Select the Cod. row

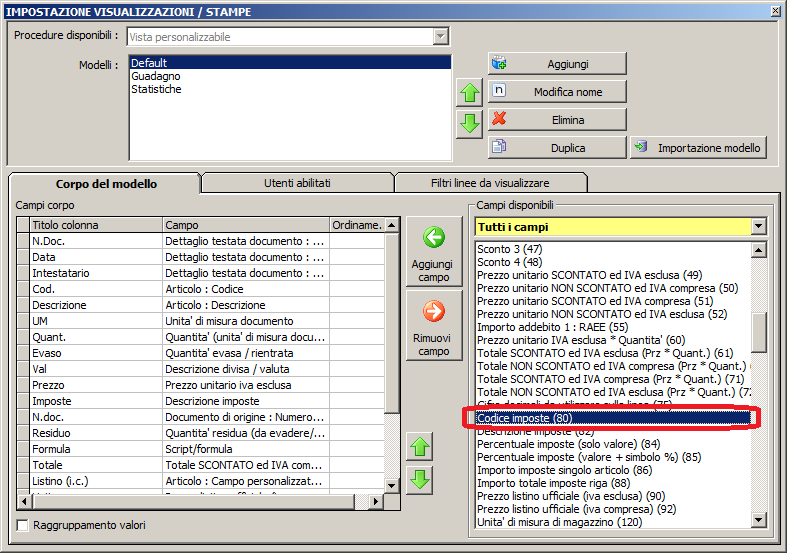click(201, 289)
